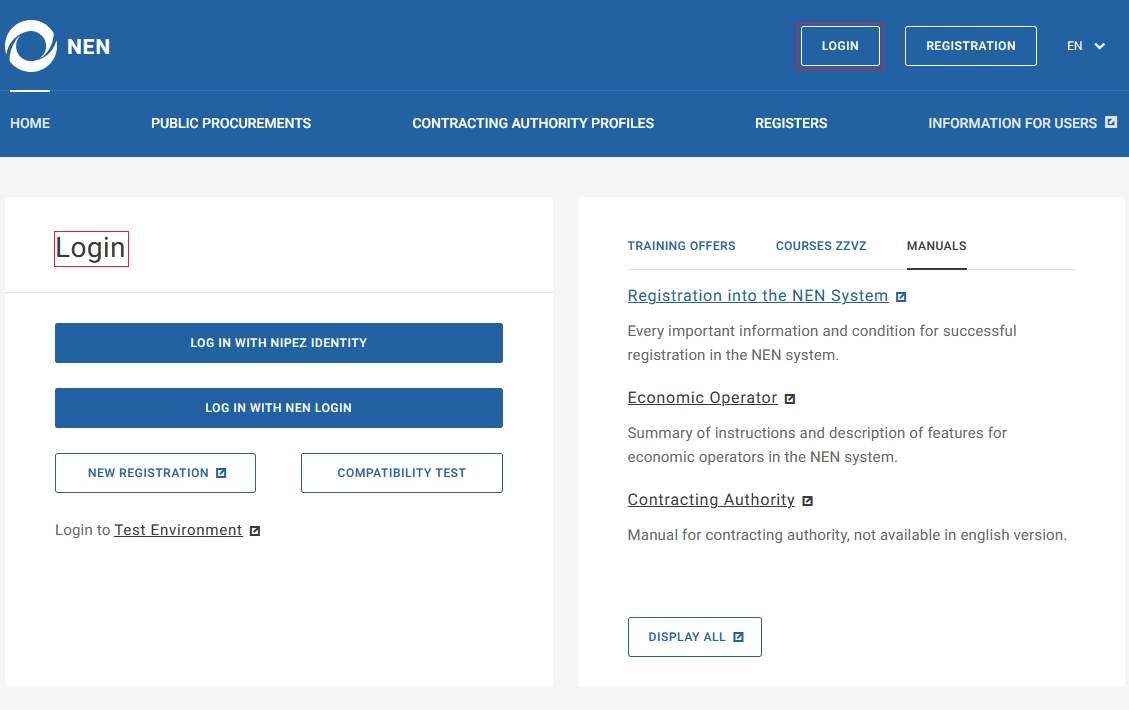1129x710 pixels.
Task: Switch to the Courses ZZVZ tab
Action: click(821, 246)
